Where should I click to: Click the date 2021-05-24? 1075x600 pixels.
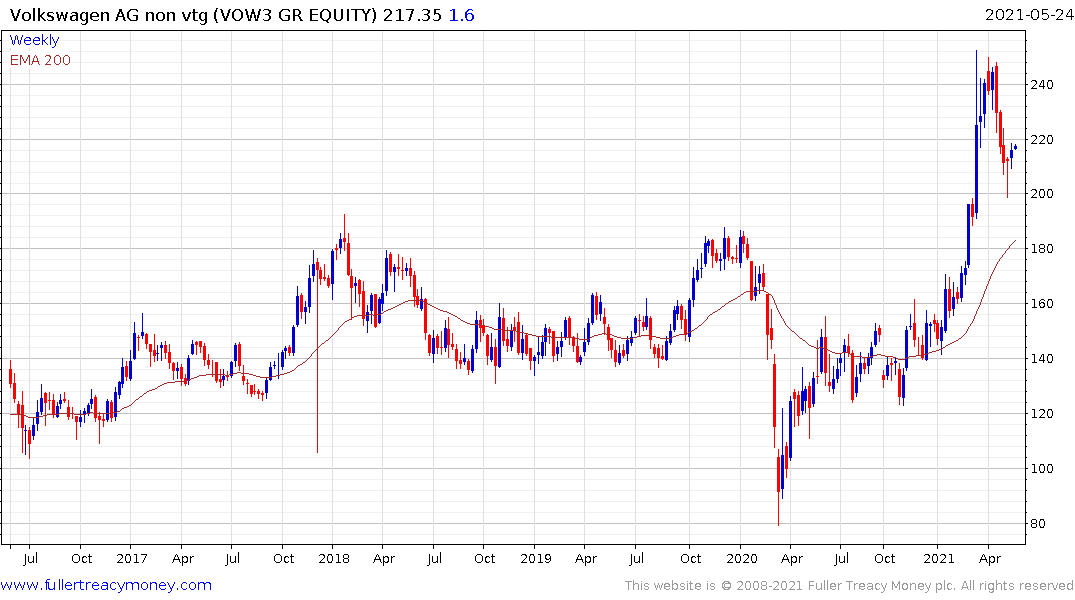[1028, 15]
